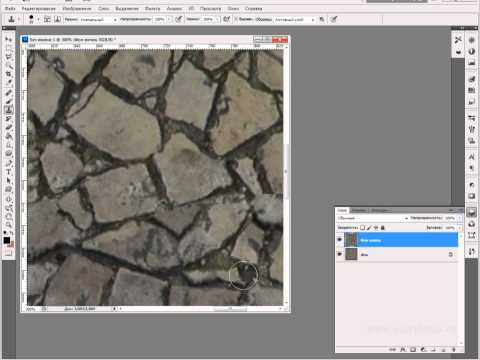Open the 'Образец' sample dropdown

[295, 20]
